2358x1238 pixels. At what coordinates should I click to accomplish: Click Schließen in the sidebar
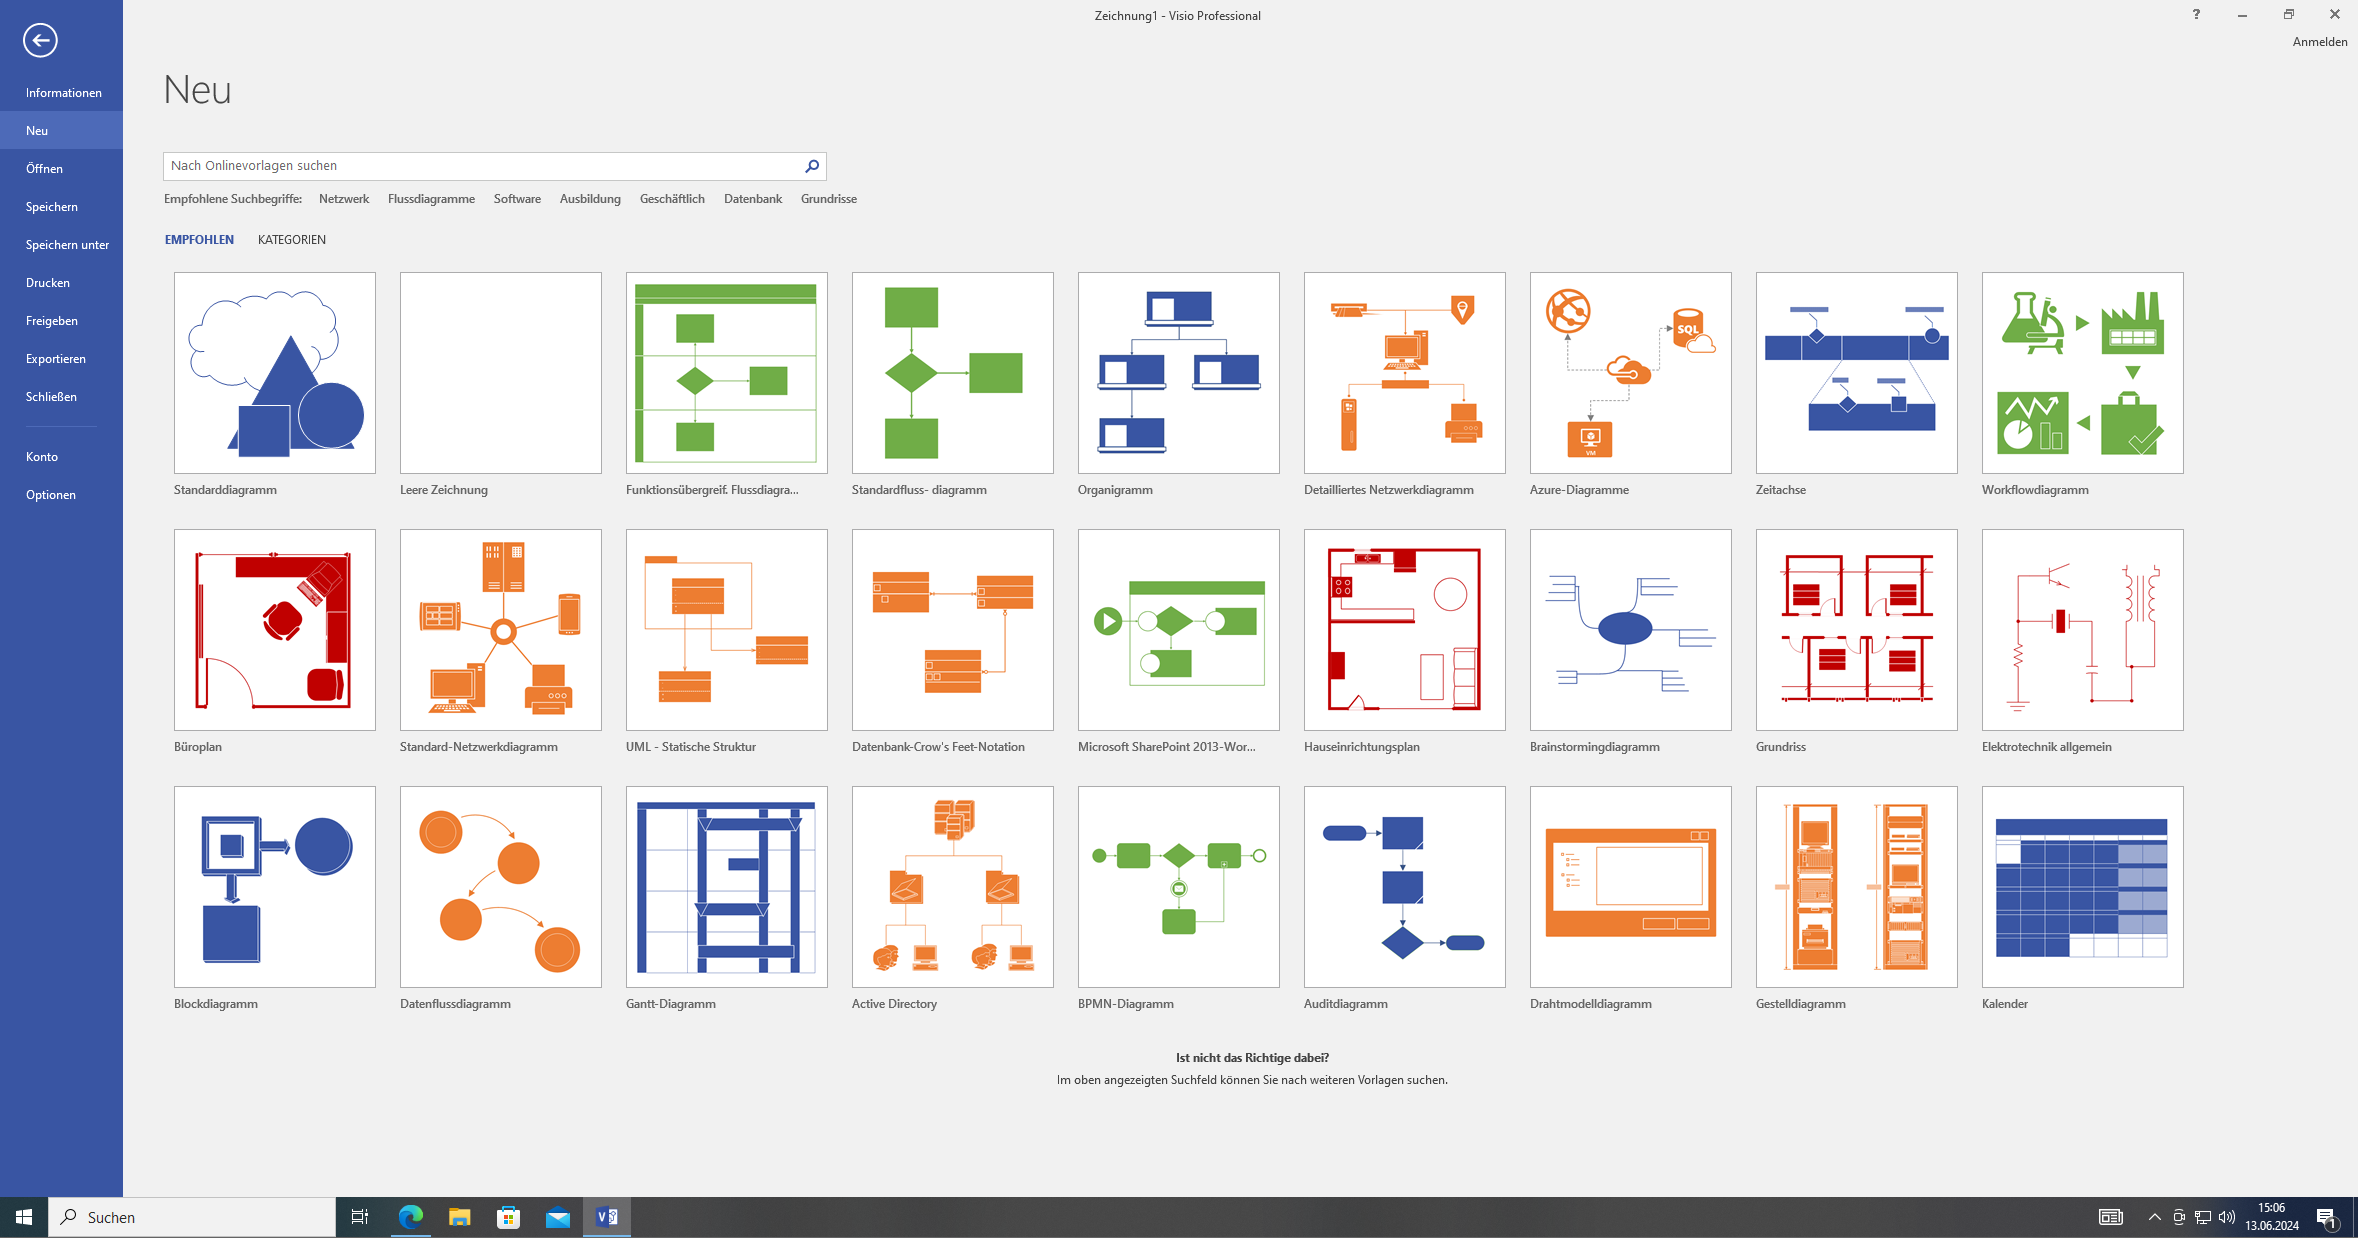61,397
